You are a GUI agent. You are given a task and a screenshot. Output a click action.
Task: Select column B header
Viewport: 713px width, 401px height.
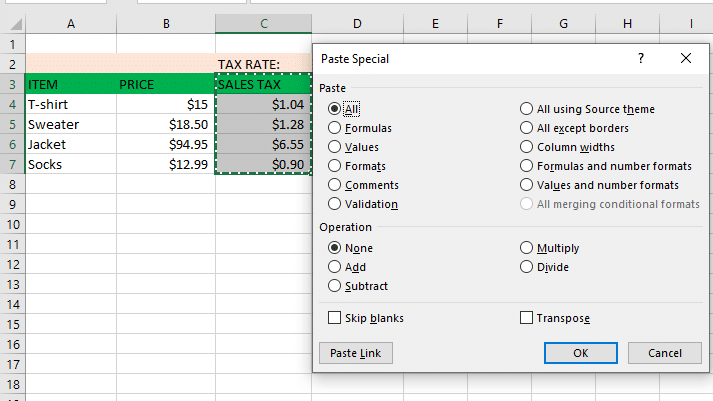pyautogui.click(x=165, y=22)
